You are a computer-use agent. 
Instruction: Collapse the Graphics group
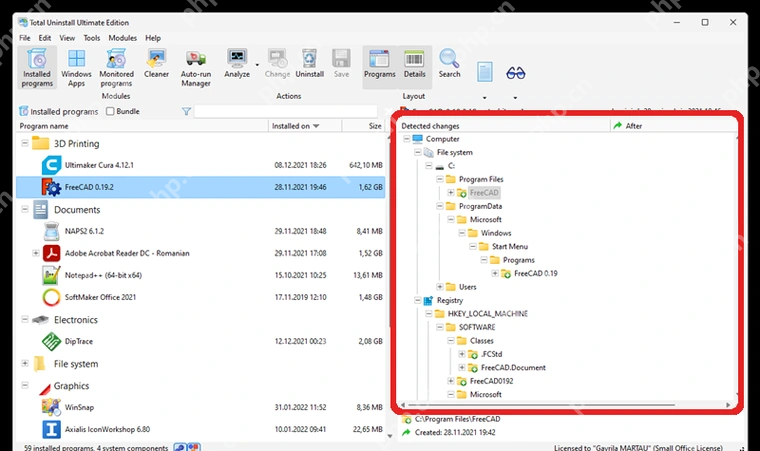(25, 385)
